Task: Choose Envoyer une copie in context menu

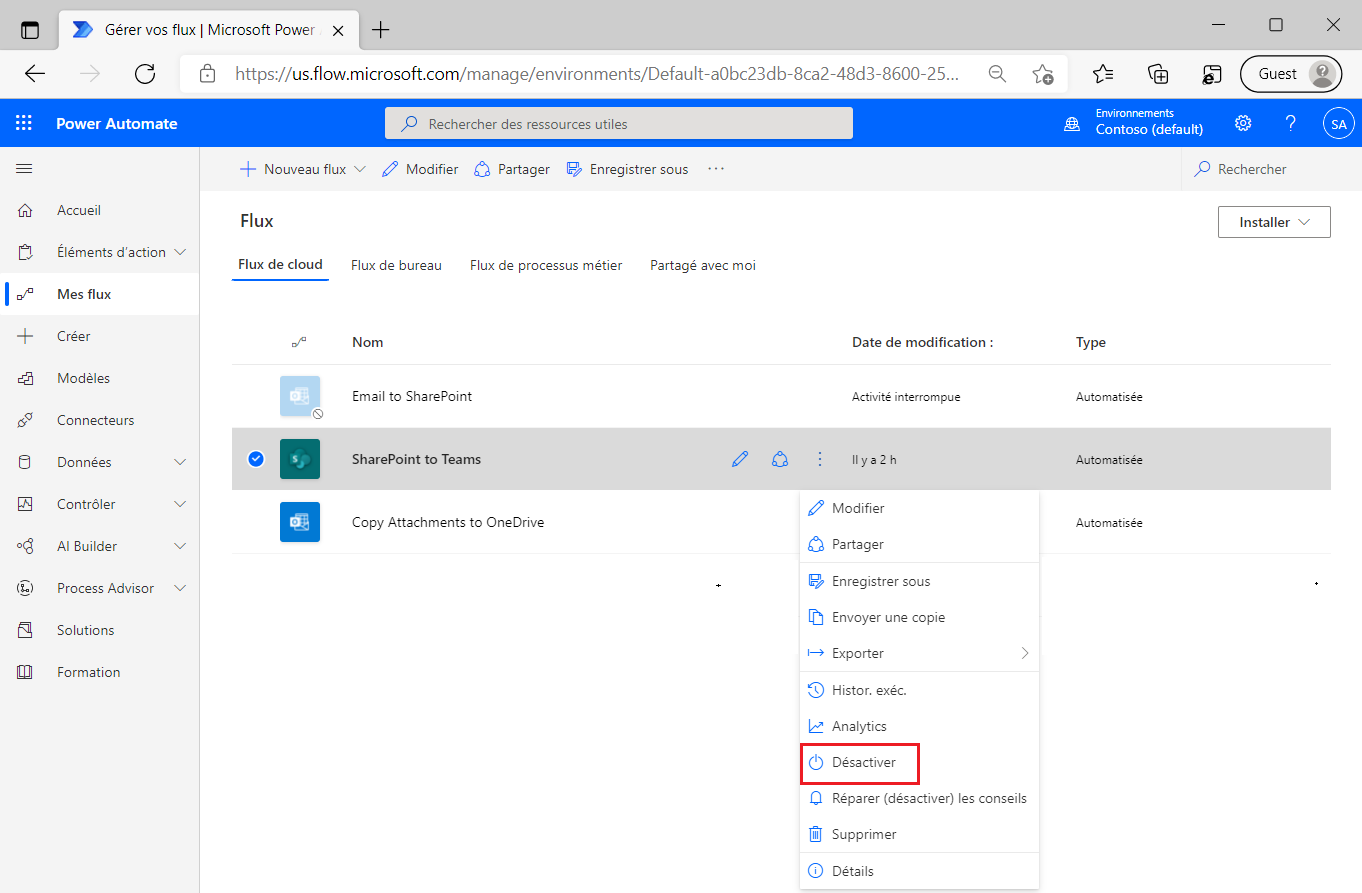Action: pyautogui.click(x=919, y=617)
